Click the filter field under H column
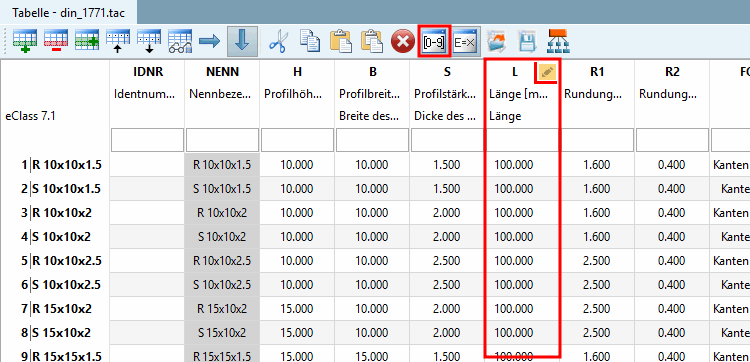 pyautogui.click(x=298, y=140)
